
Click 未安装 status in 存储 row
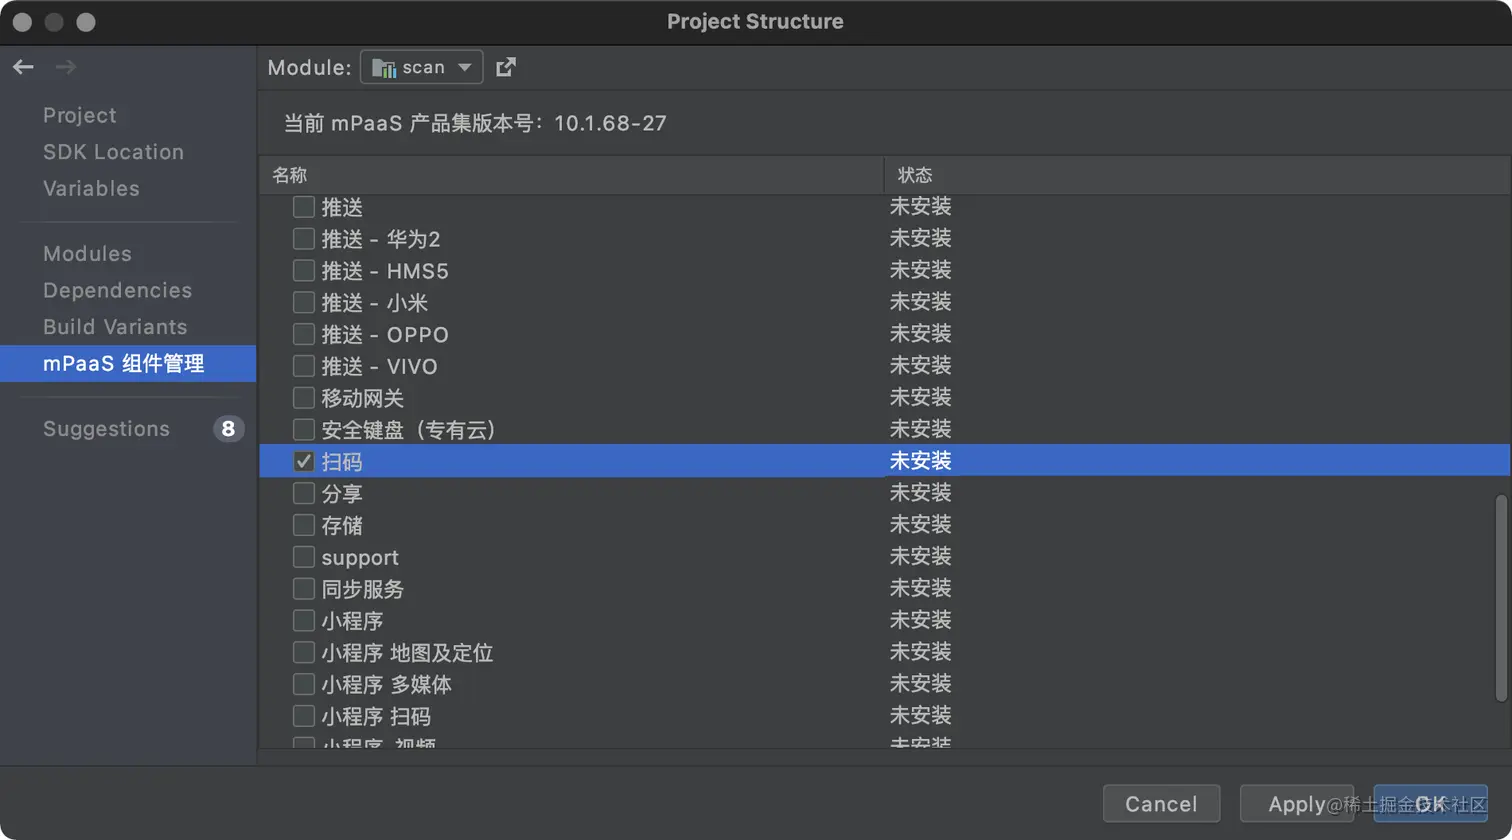[920, 524]
